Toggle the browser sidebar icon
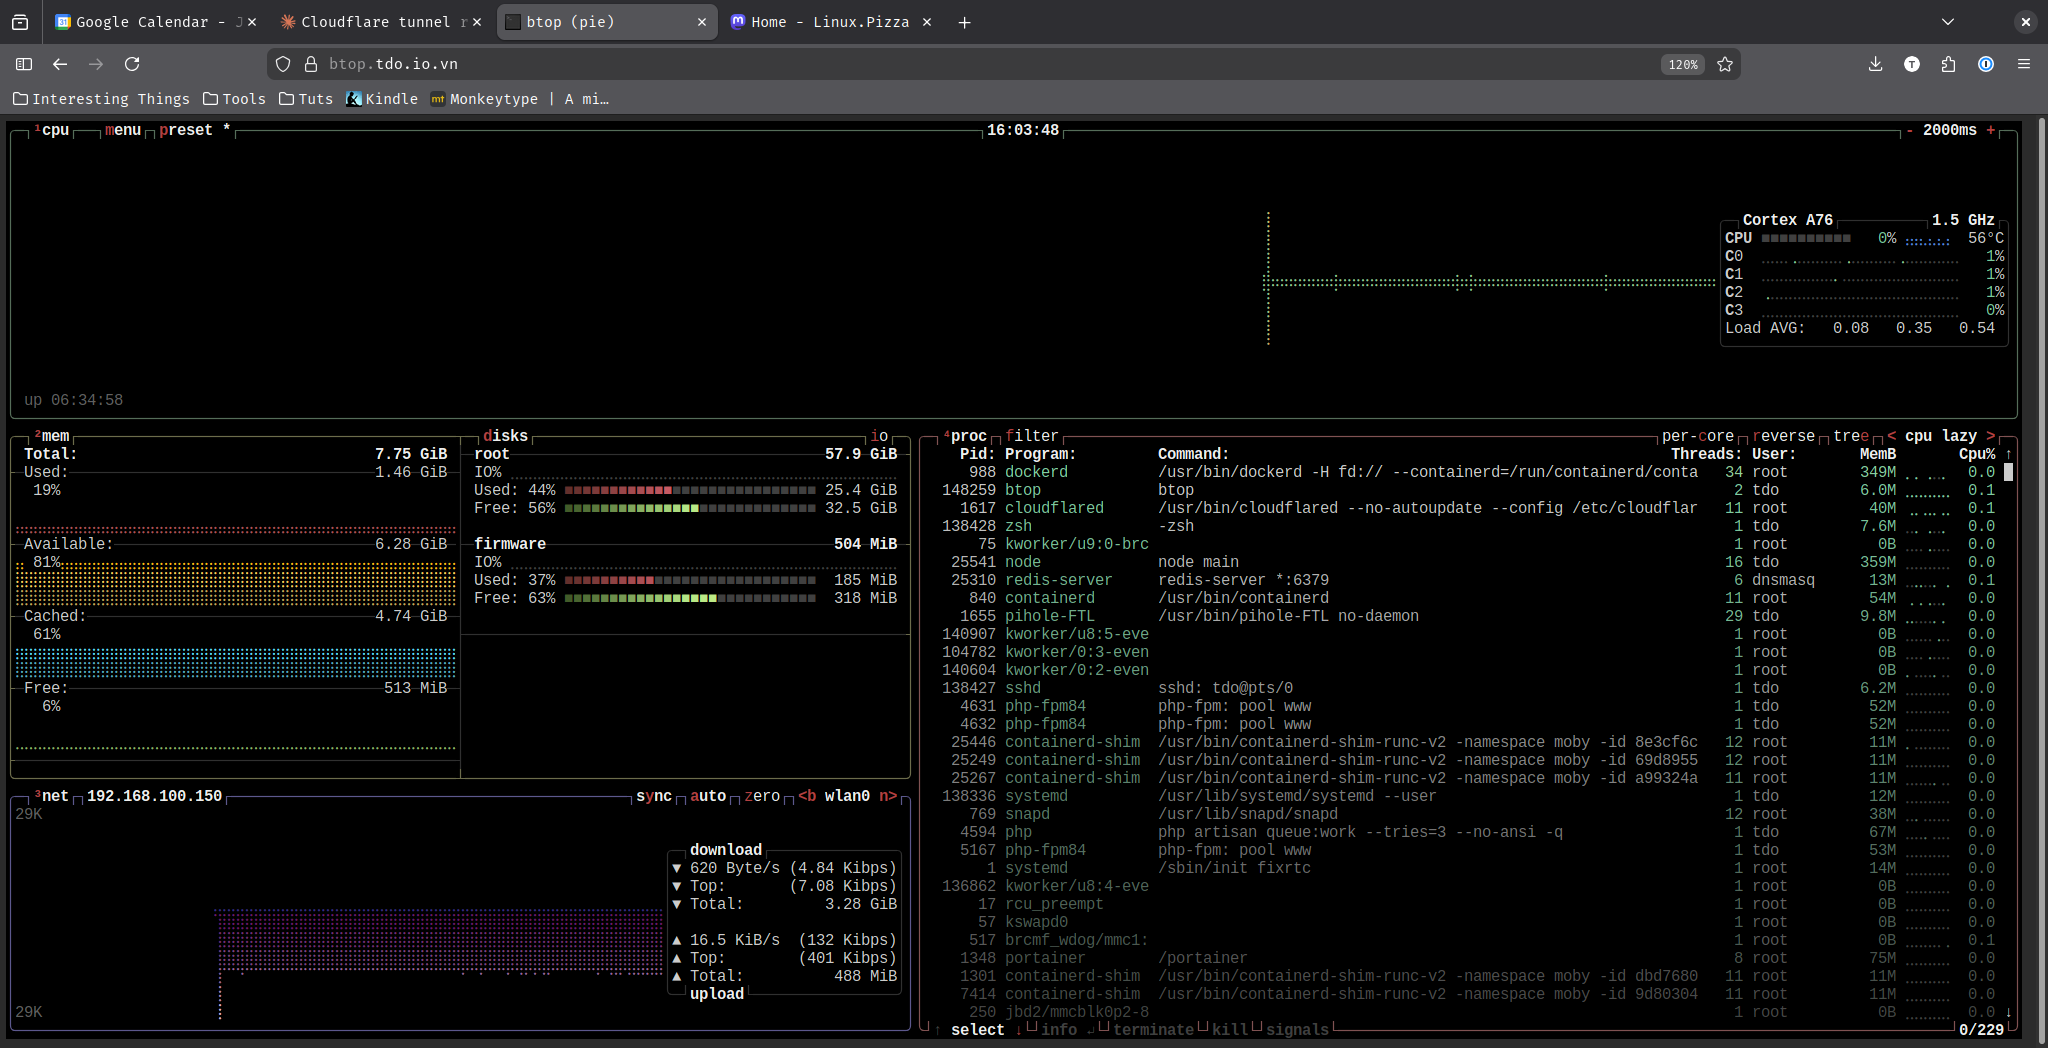The width and height of the screenshot is (2048, 1048). pos(24,64)
